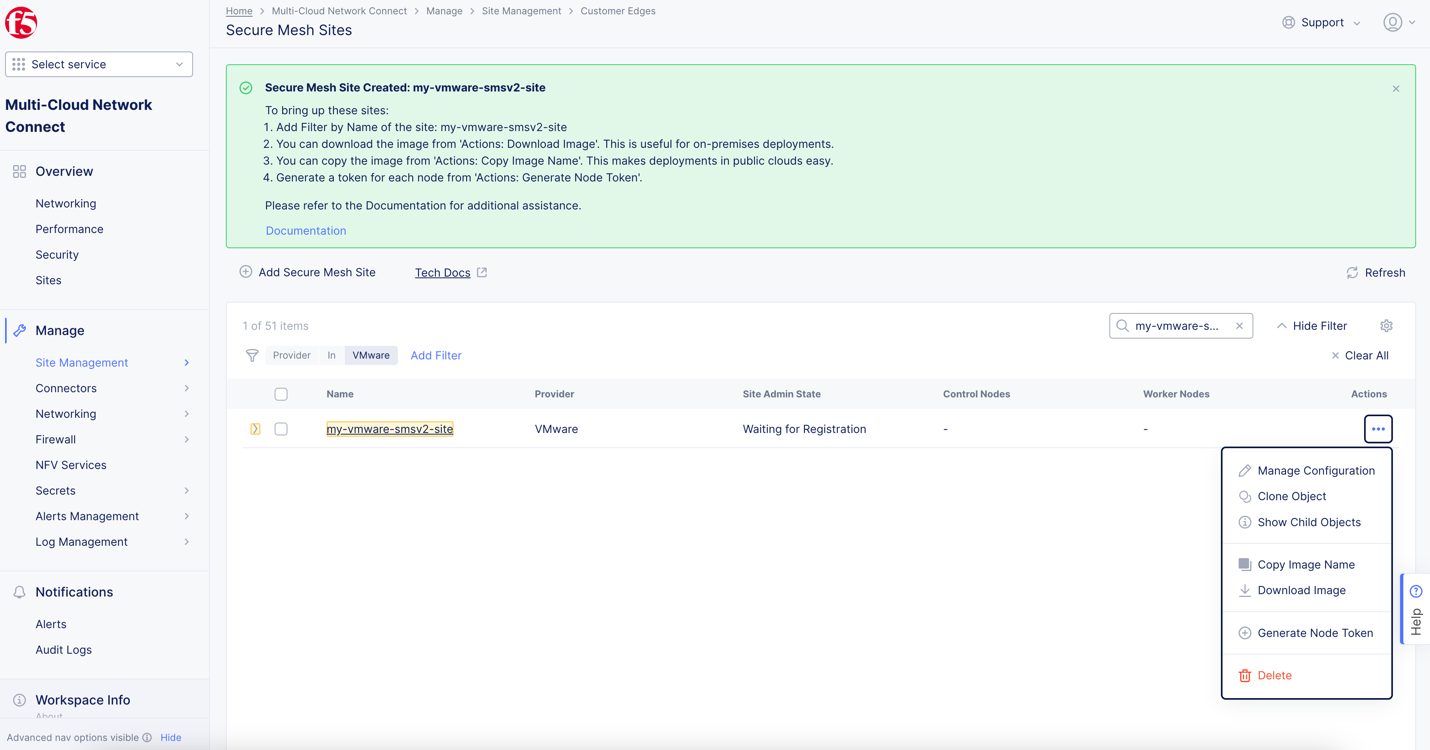The image size is (1430, 750).
Task: Click inside the site search input field
Action: pyautogui.click(x=1180, y=325)
